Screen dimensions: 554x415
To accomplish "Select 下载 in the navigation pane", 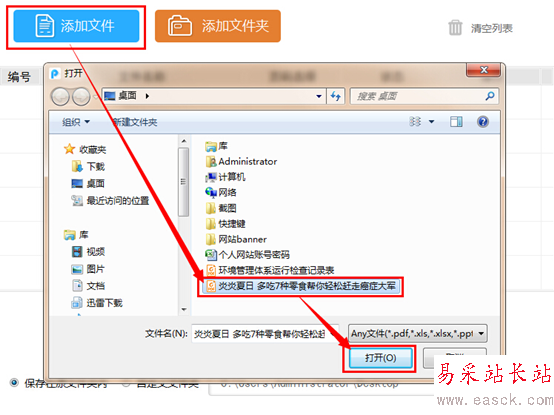I will (x=88, y=166).
